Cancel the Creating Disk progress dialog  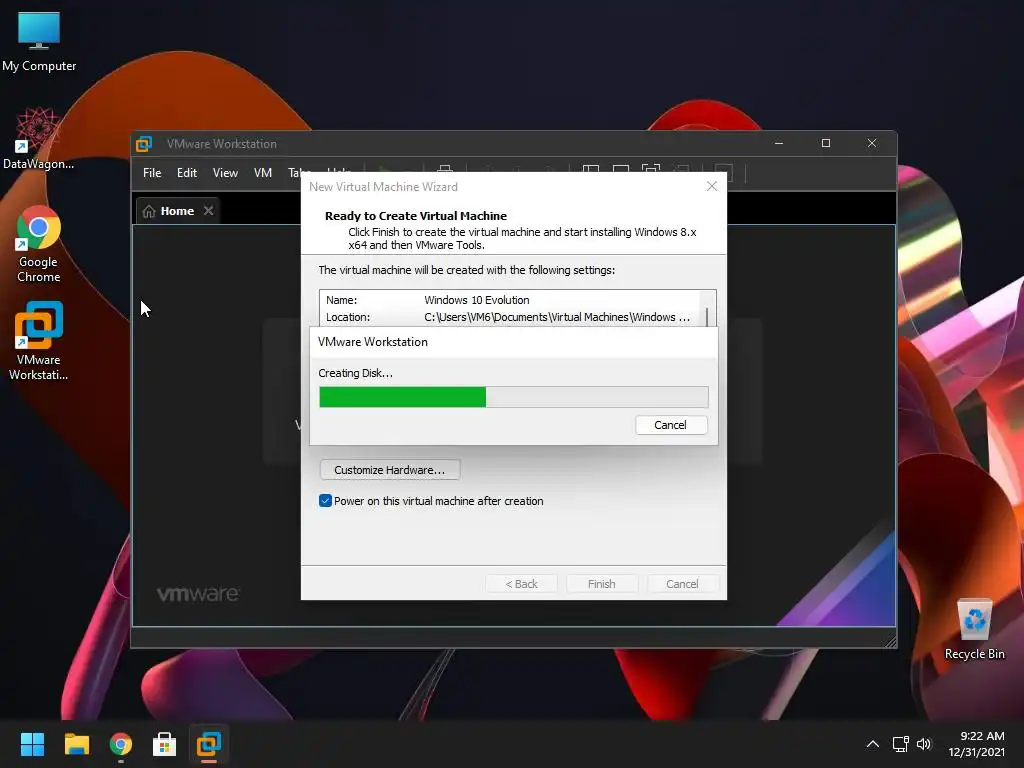click(671, 425)
